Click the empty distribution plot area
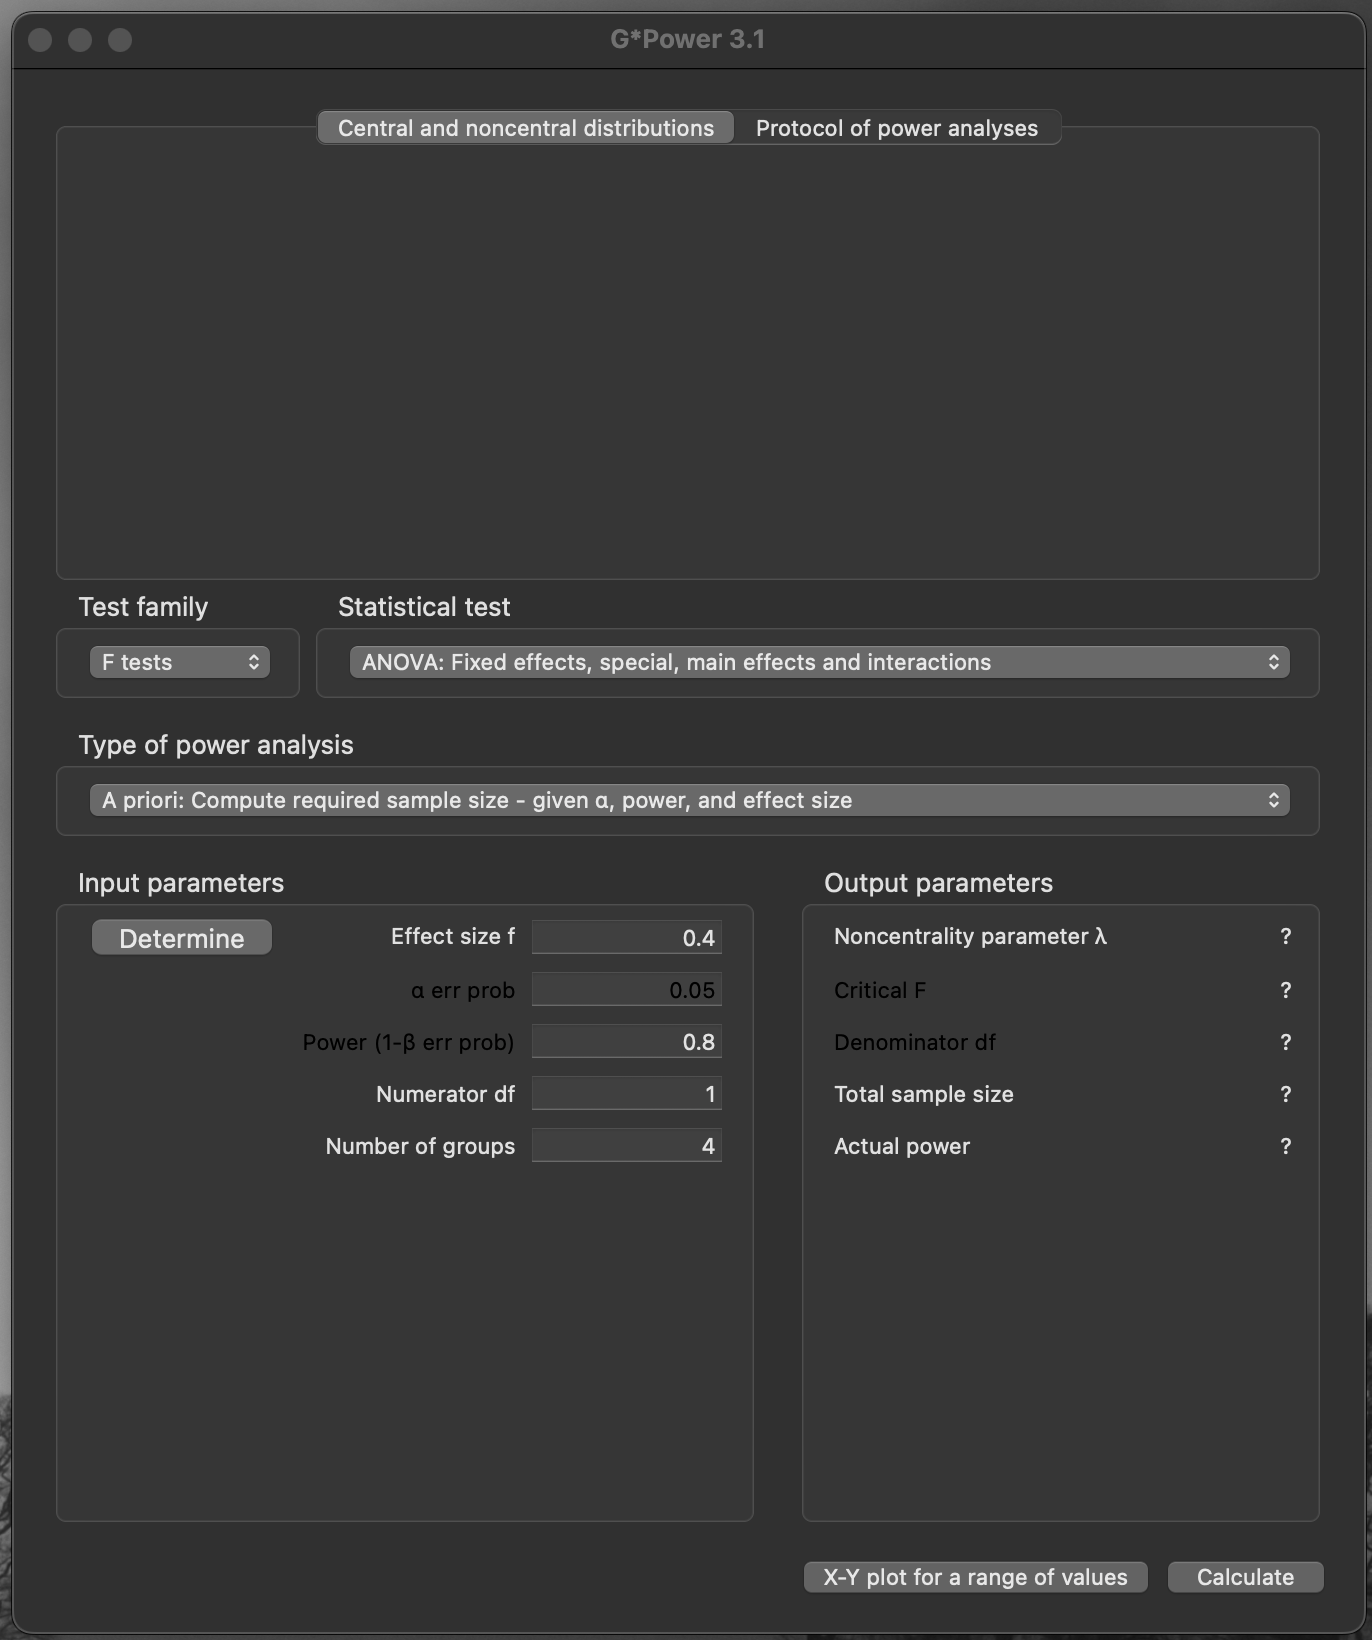 [688, 360]
